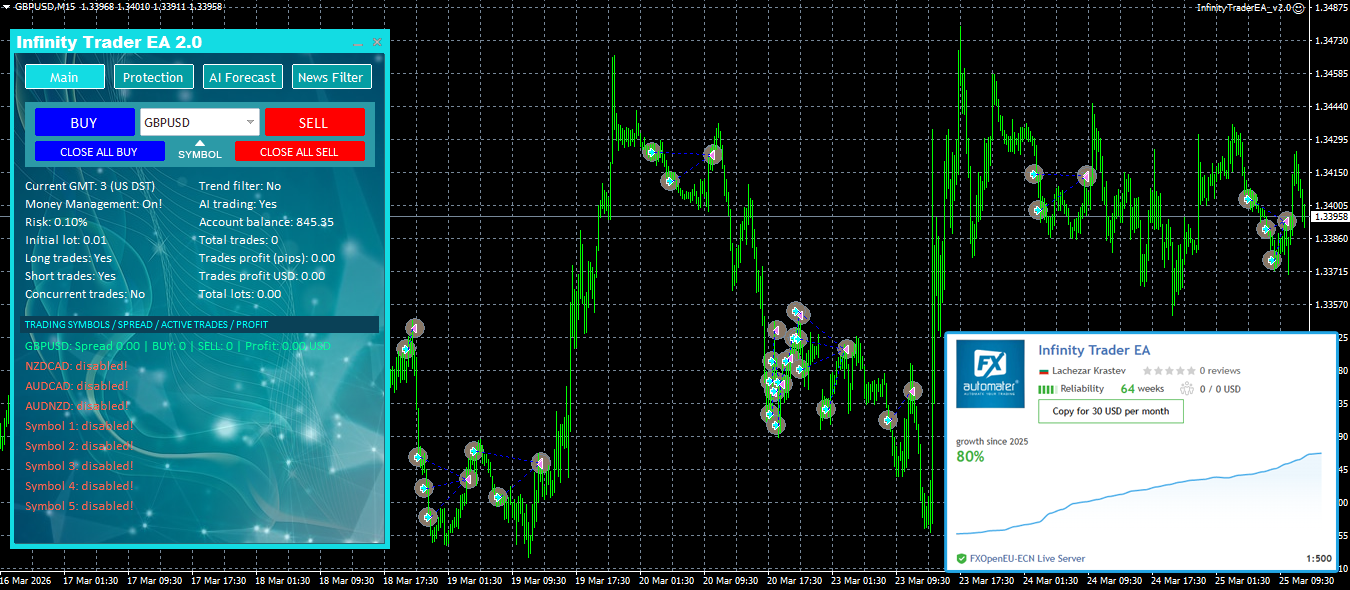The width and height of the screenshot is (1350, 590).
Task: Click the star rating in signal card
Action: pyautogui.click(x=1168, y=371)
